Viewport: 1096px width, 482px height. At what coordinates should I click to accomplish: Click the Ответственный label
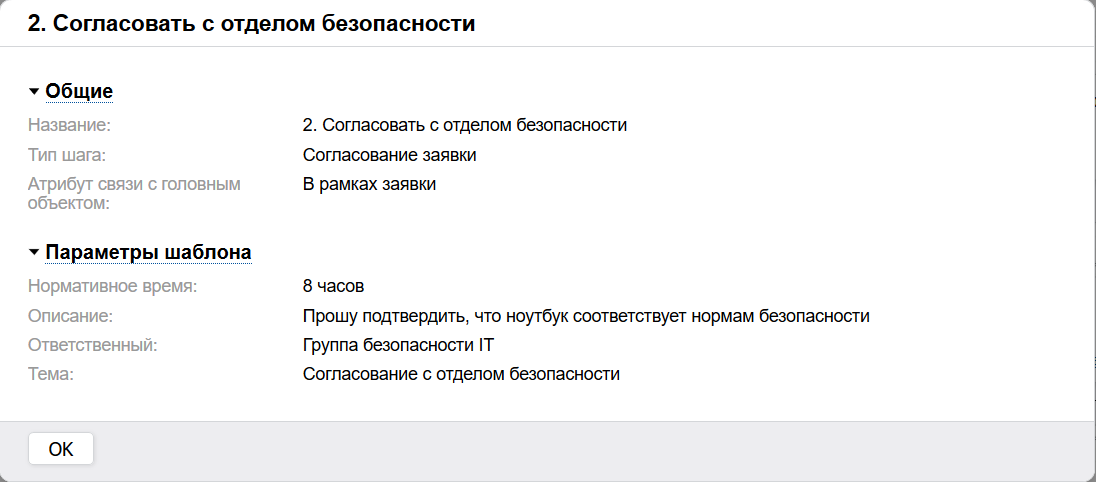pyautogui.click(x=93, y=345)
